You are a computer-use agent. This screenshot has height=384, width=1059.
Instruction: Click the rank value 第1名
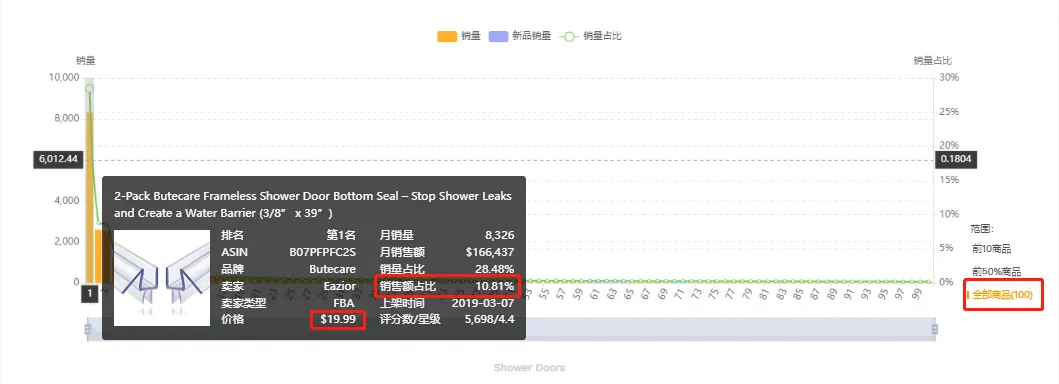click(x=341, y=236)
